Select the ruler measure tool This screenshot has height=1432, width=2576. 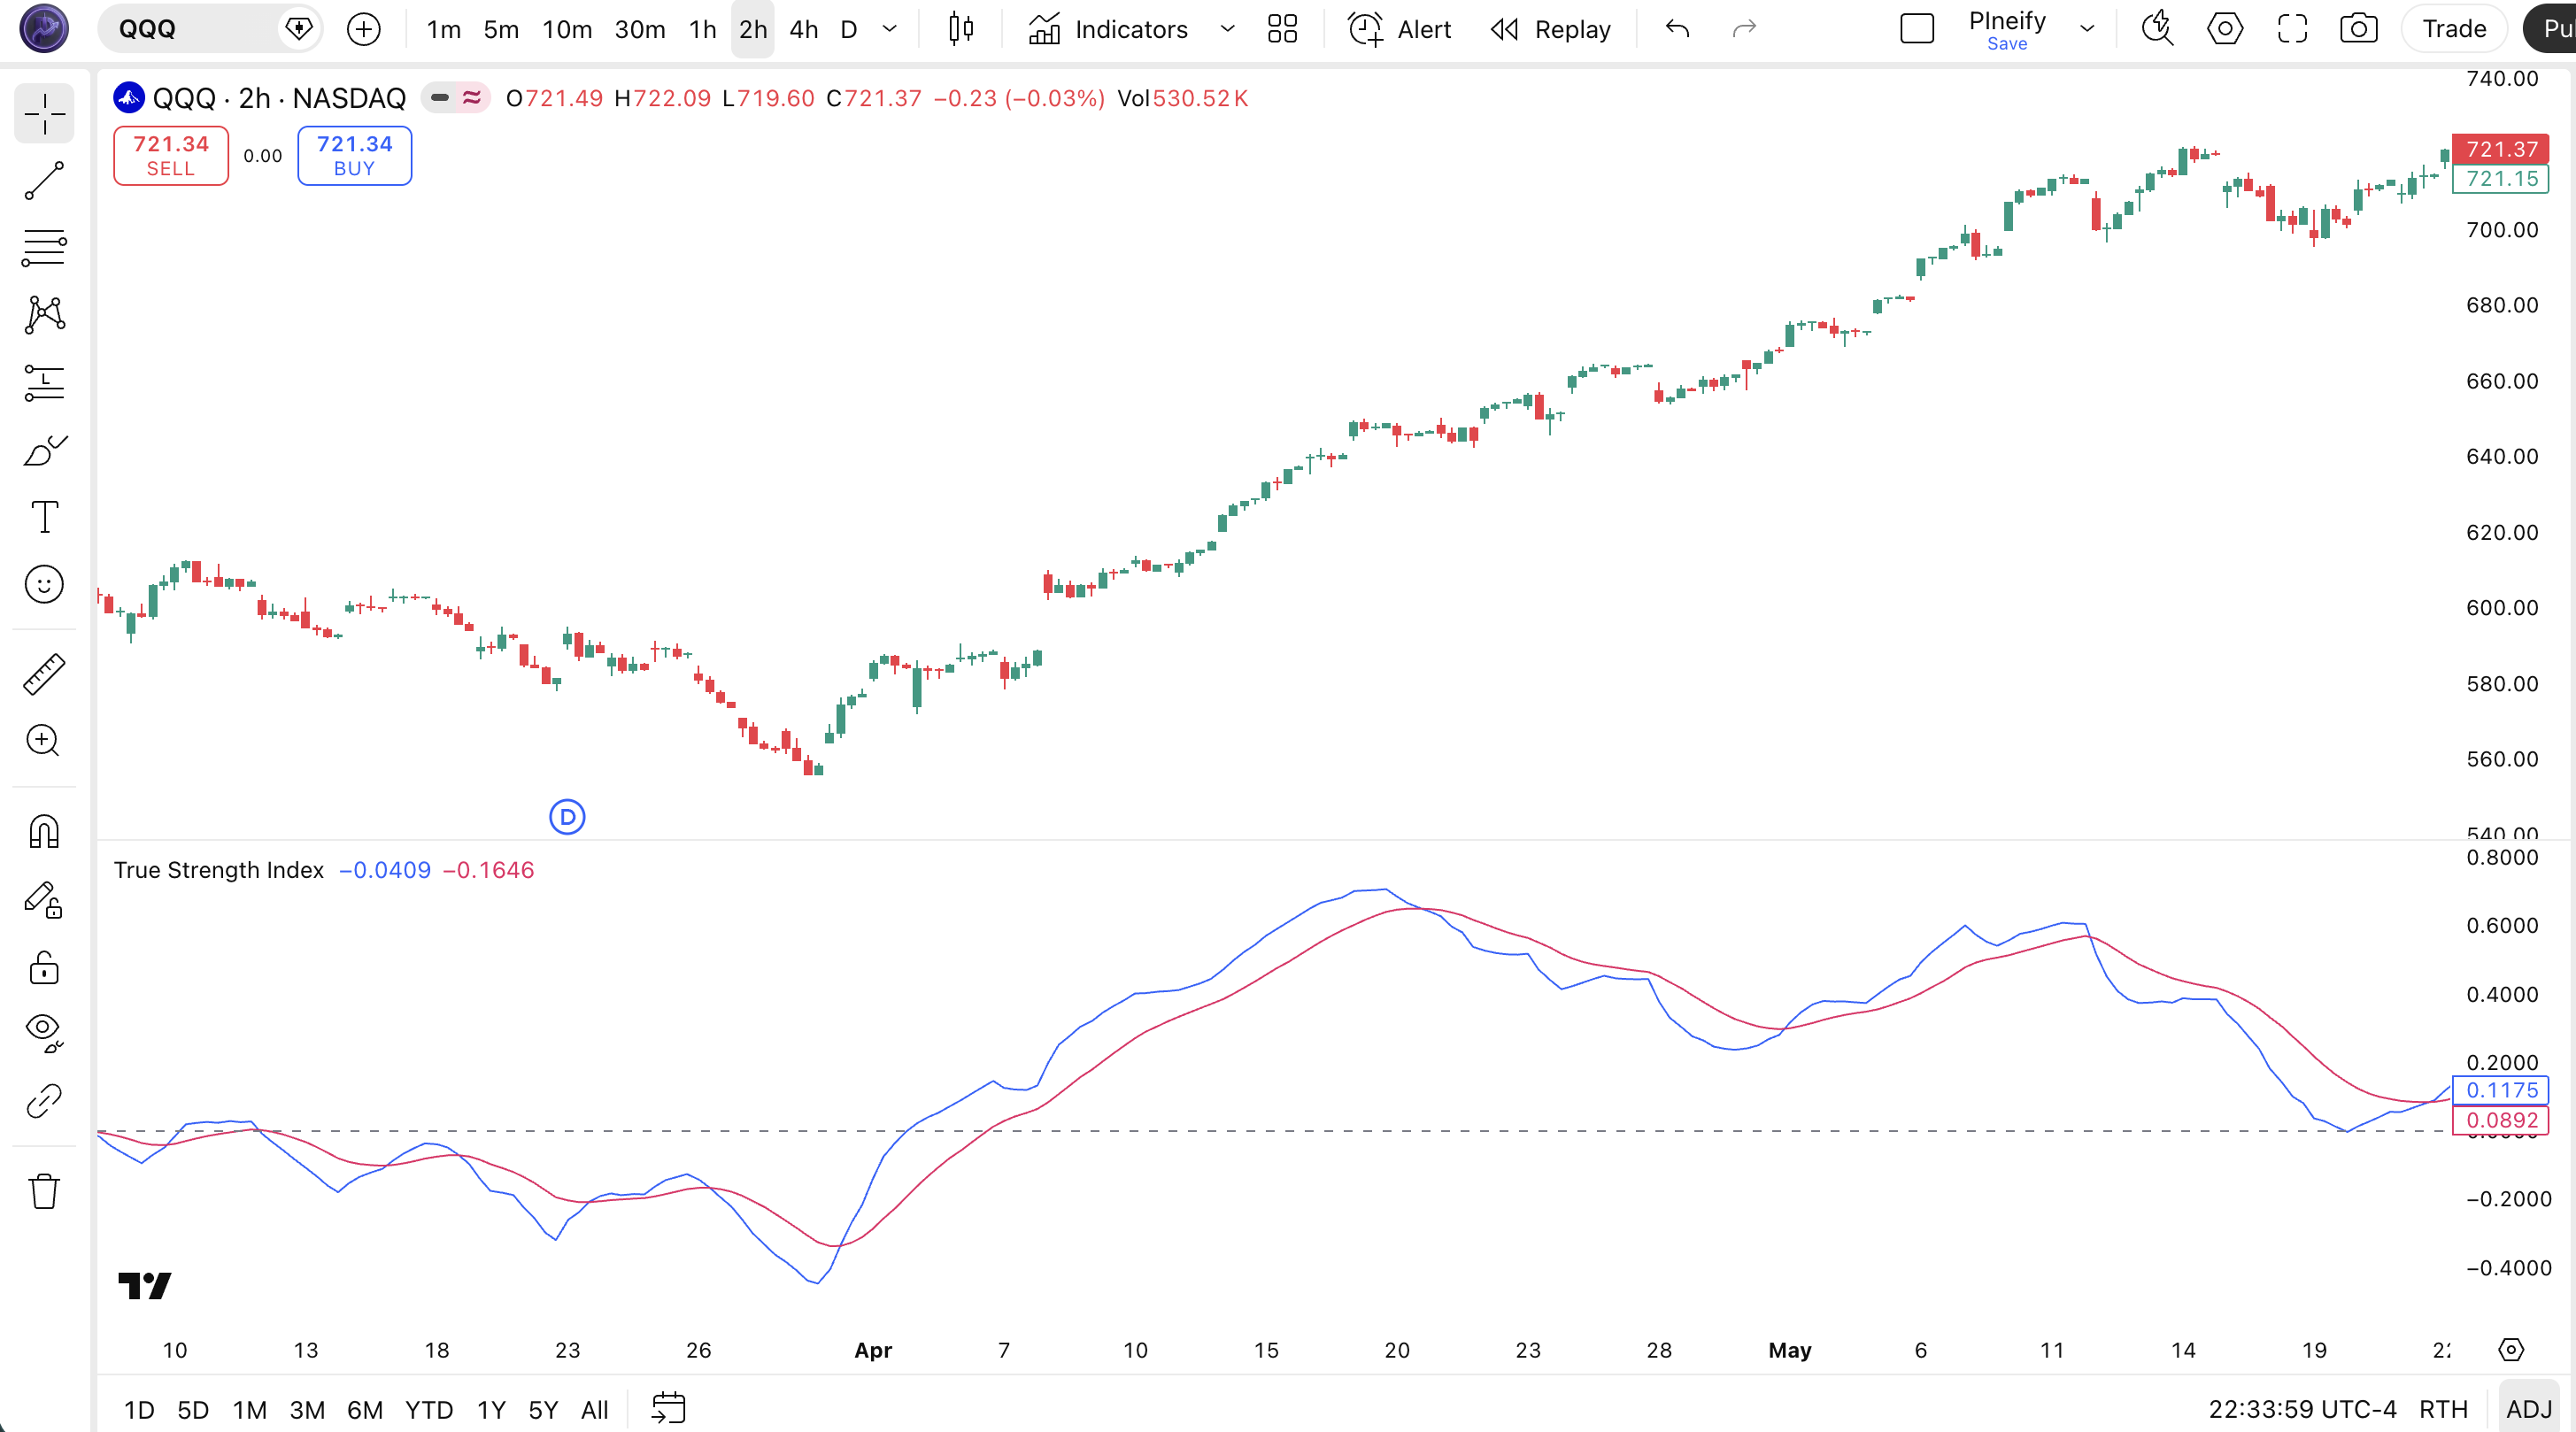(44, 674)
